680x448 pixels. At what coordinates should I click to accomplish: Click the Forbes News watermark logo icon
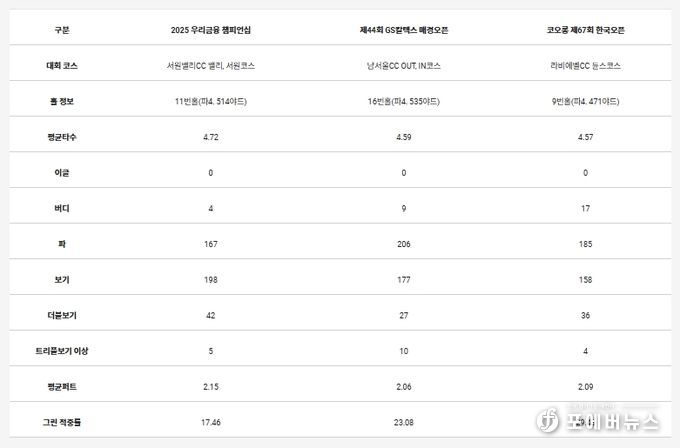[x=546, y=418]
